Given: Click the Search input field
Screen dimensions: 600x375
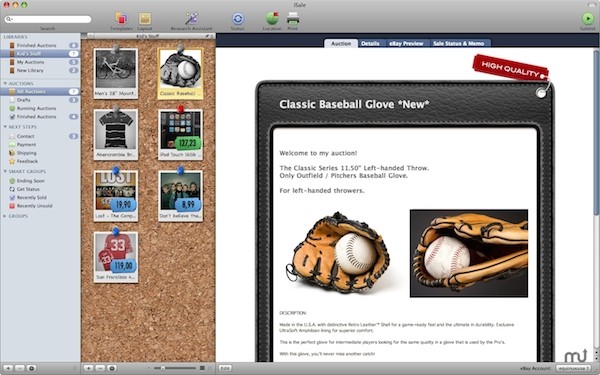Looking at the screenshot, I should coord(48,19).
